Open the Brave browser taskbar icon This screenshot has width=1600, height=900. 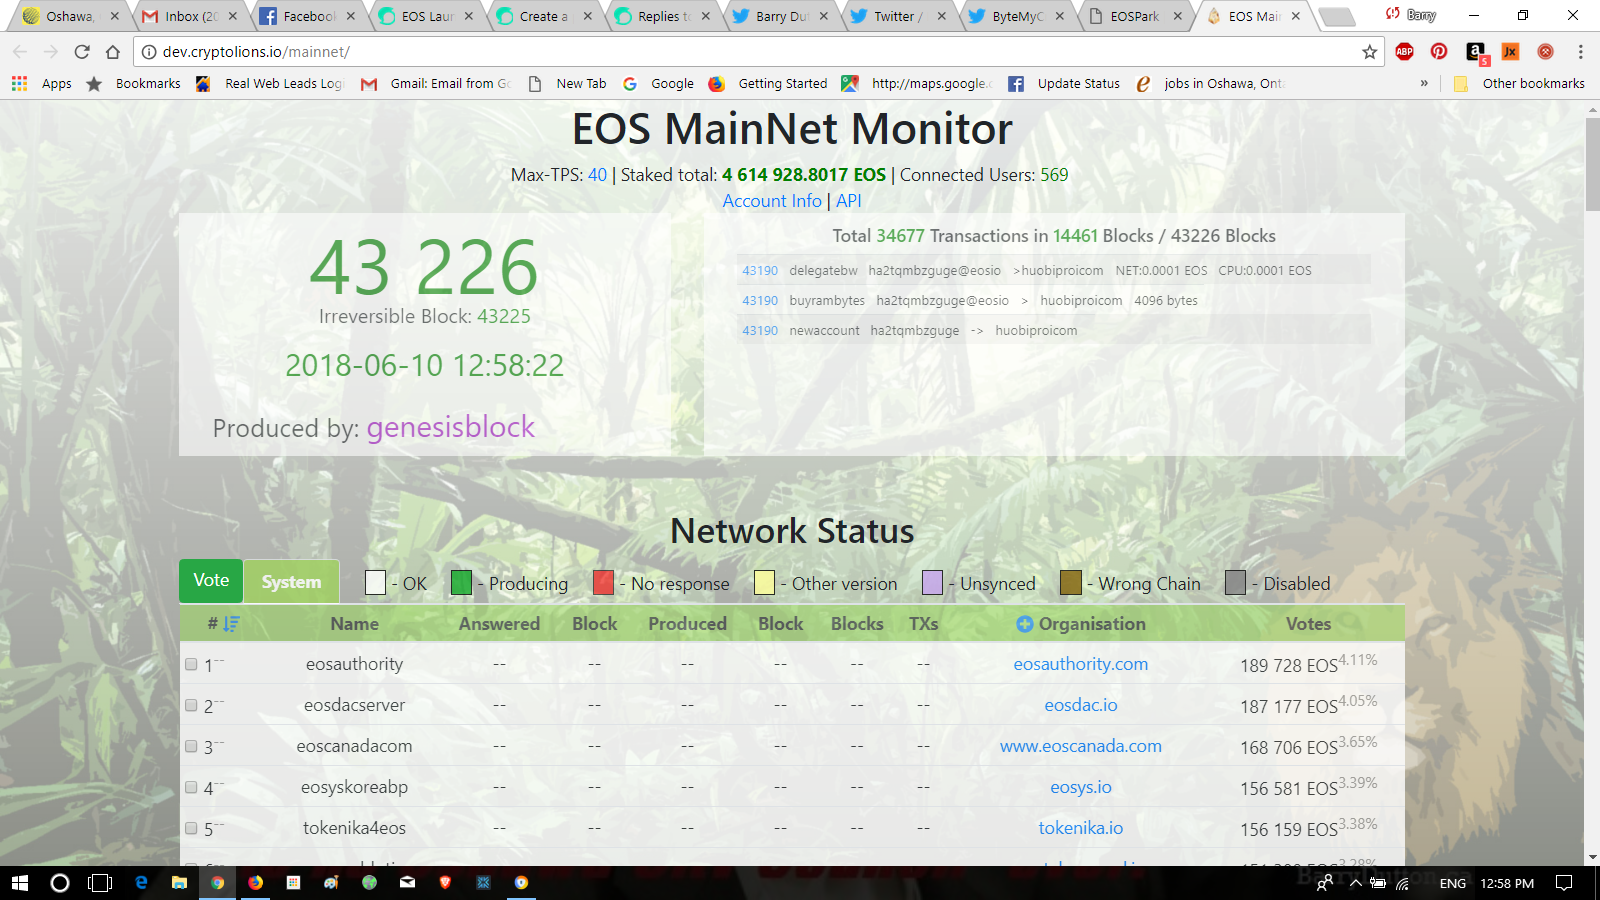pyautogui.click(x=445, y=883)
